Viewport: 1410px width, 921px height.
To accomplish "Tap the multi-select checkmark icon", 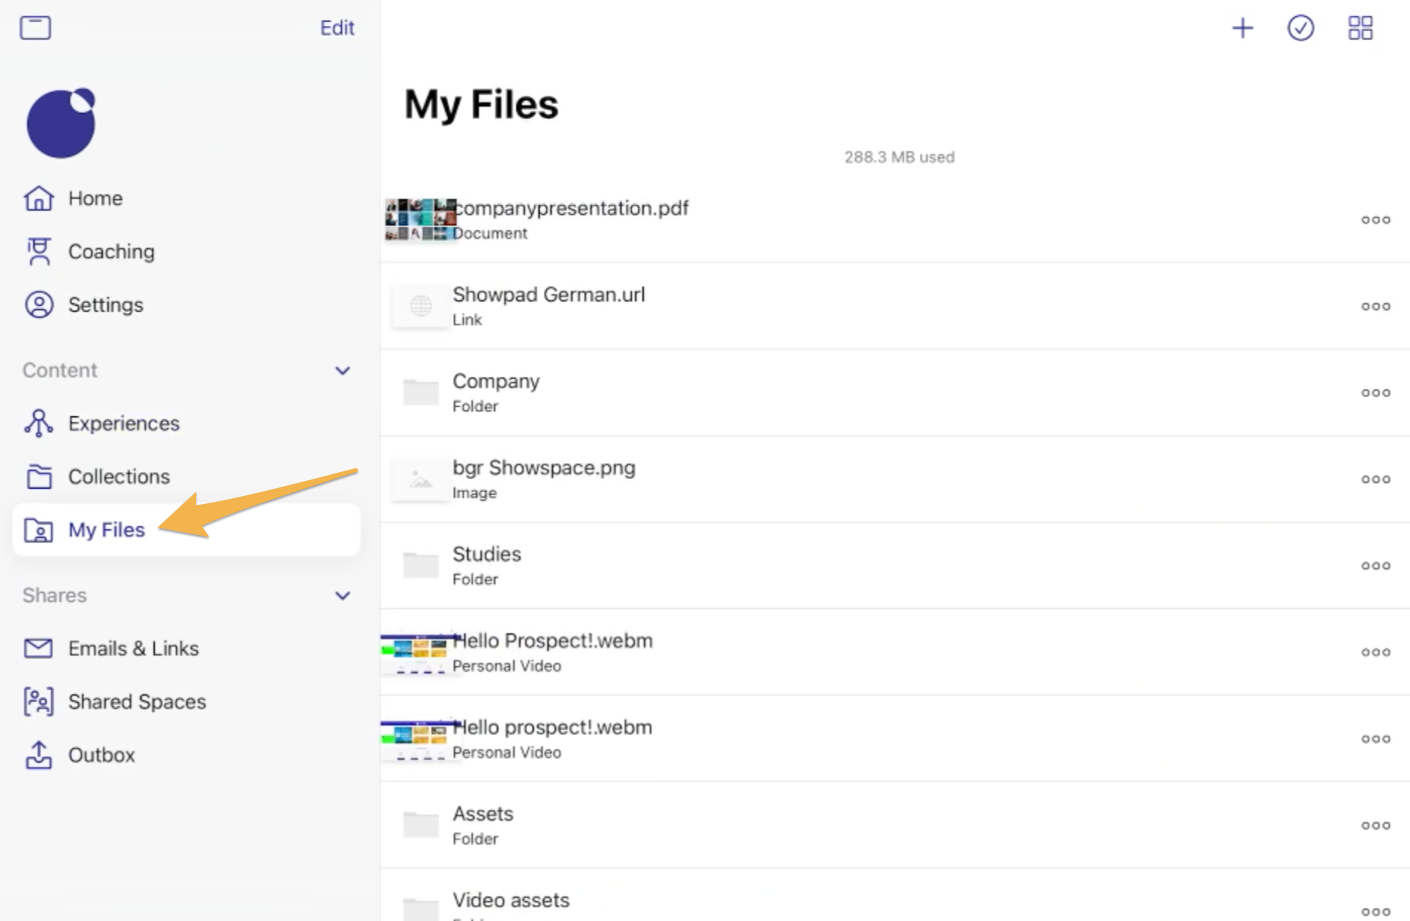I will click(x=1300, y=27).
